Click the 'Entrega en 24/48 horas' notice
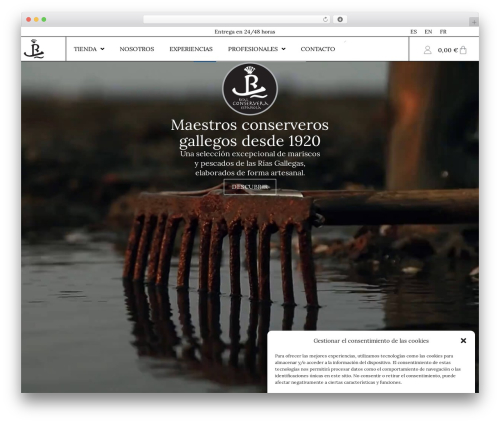The height and width of the screenshot is (423, 500). (x=245, y=32)
